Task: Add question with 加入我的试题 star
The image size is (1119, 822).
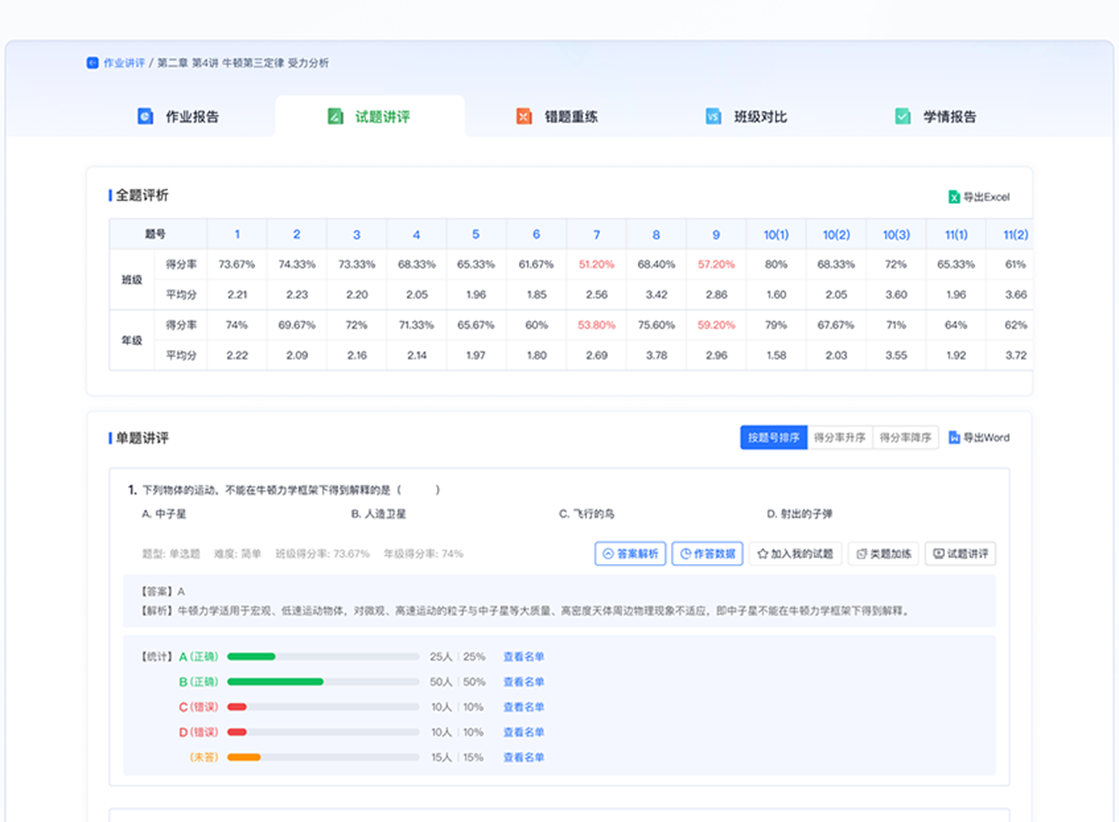Action: click(762, 554)
